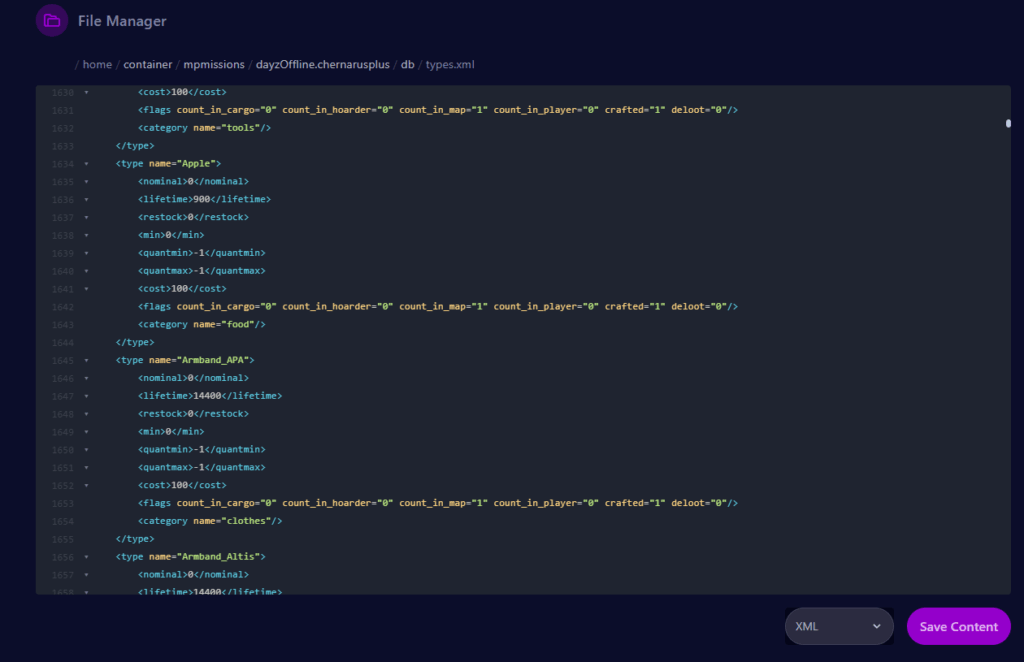1024x662 pixels.
Task: Open the dayzOffline.chernarusplus breadcrumb entry
Action: pos(321,64)
